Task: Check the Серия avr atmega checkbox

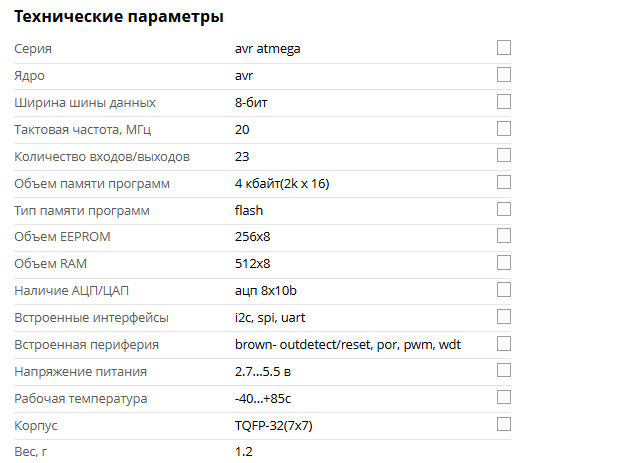Action: (x=504, y=48)
